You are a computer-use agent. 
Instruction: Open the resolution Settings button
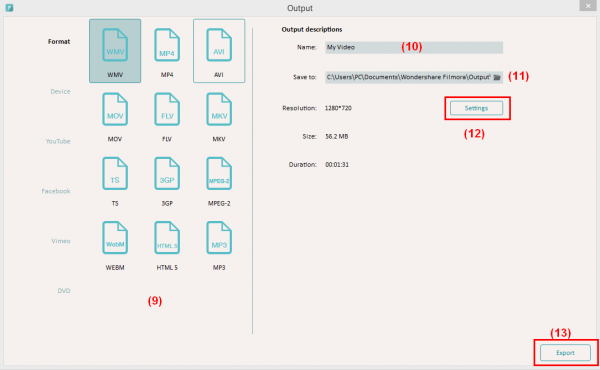476,108
